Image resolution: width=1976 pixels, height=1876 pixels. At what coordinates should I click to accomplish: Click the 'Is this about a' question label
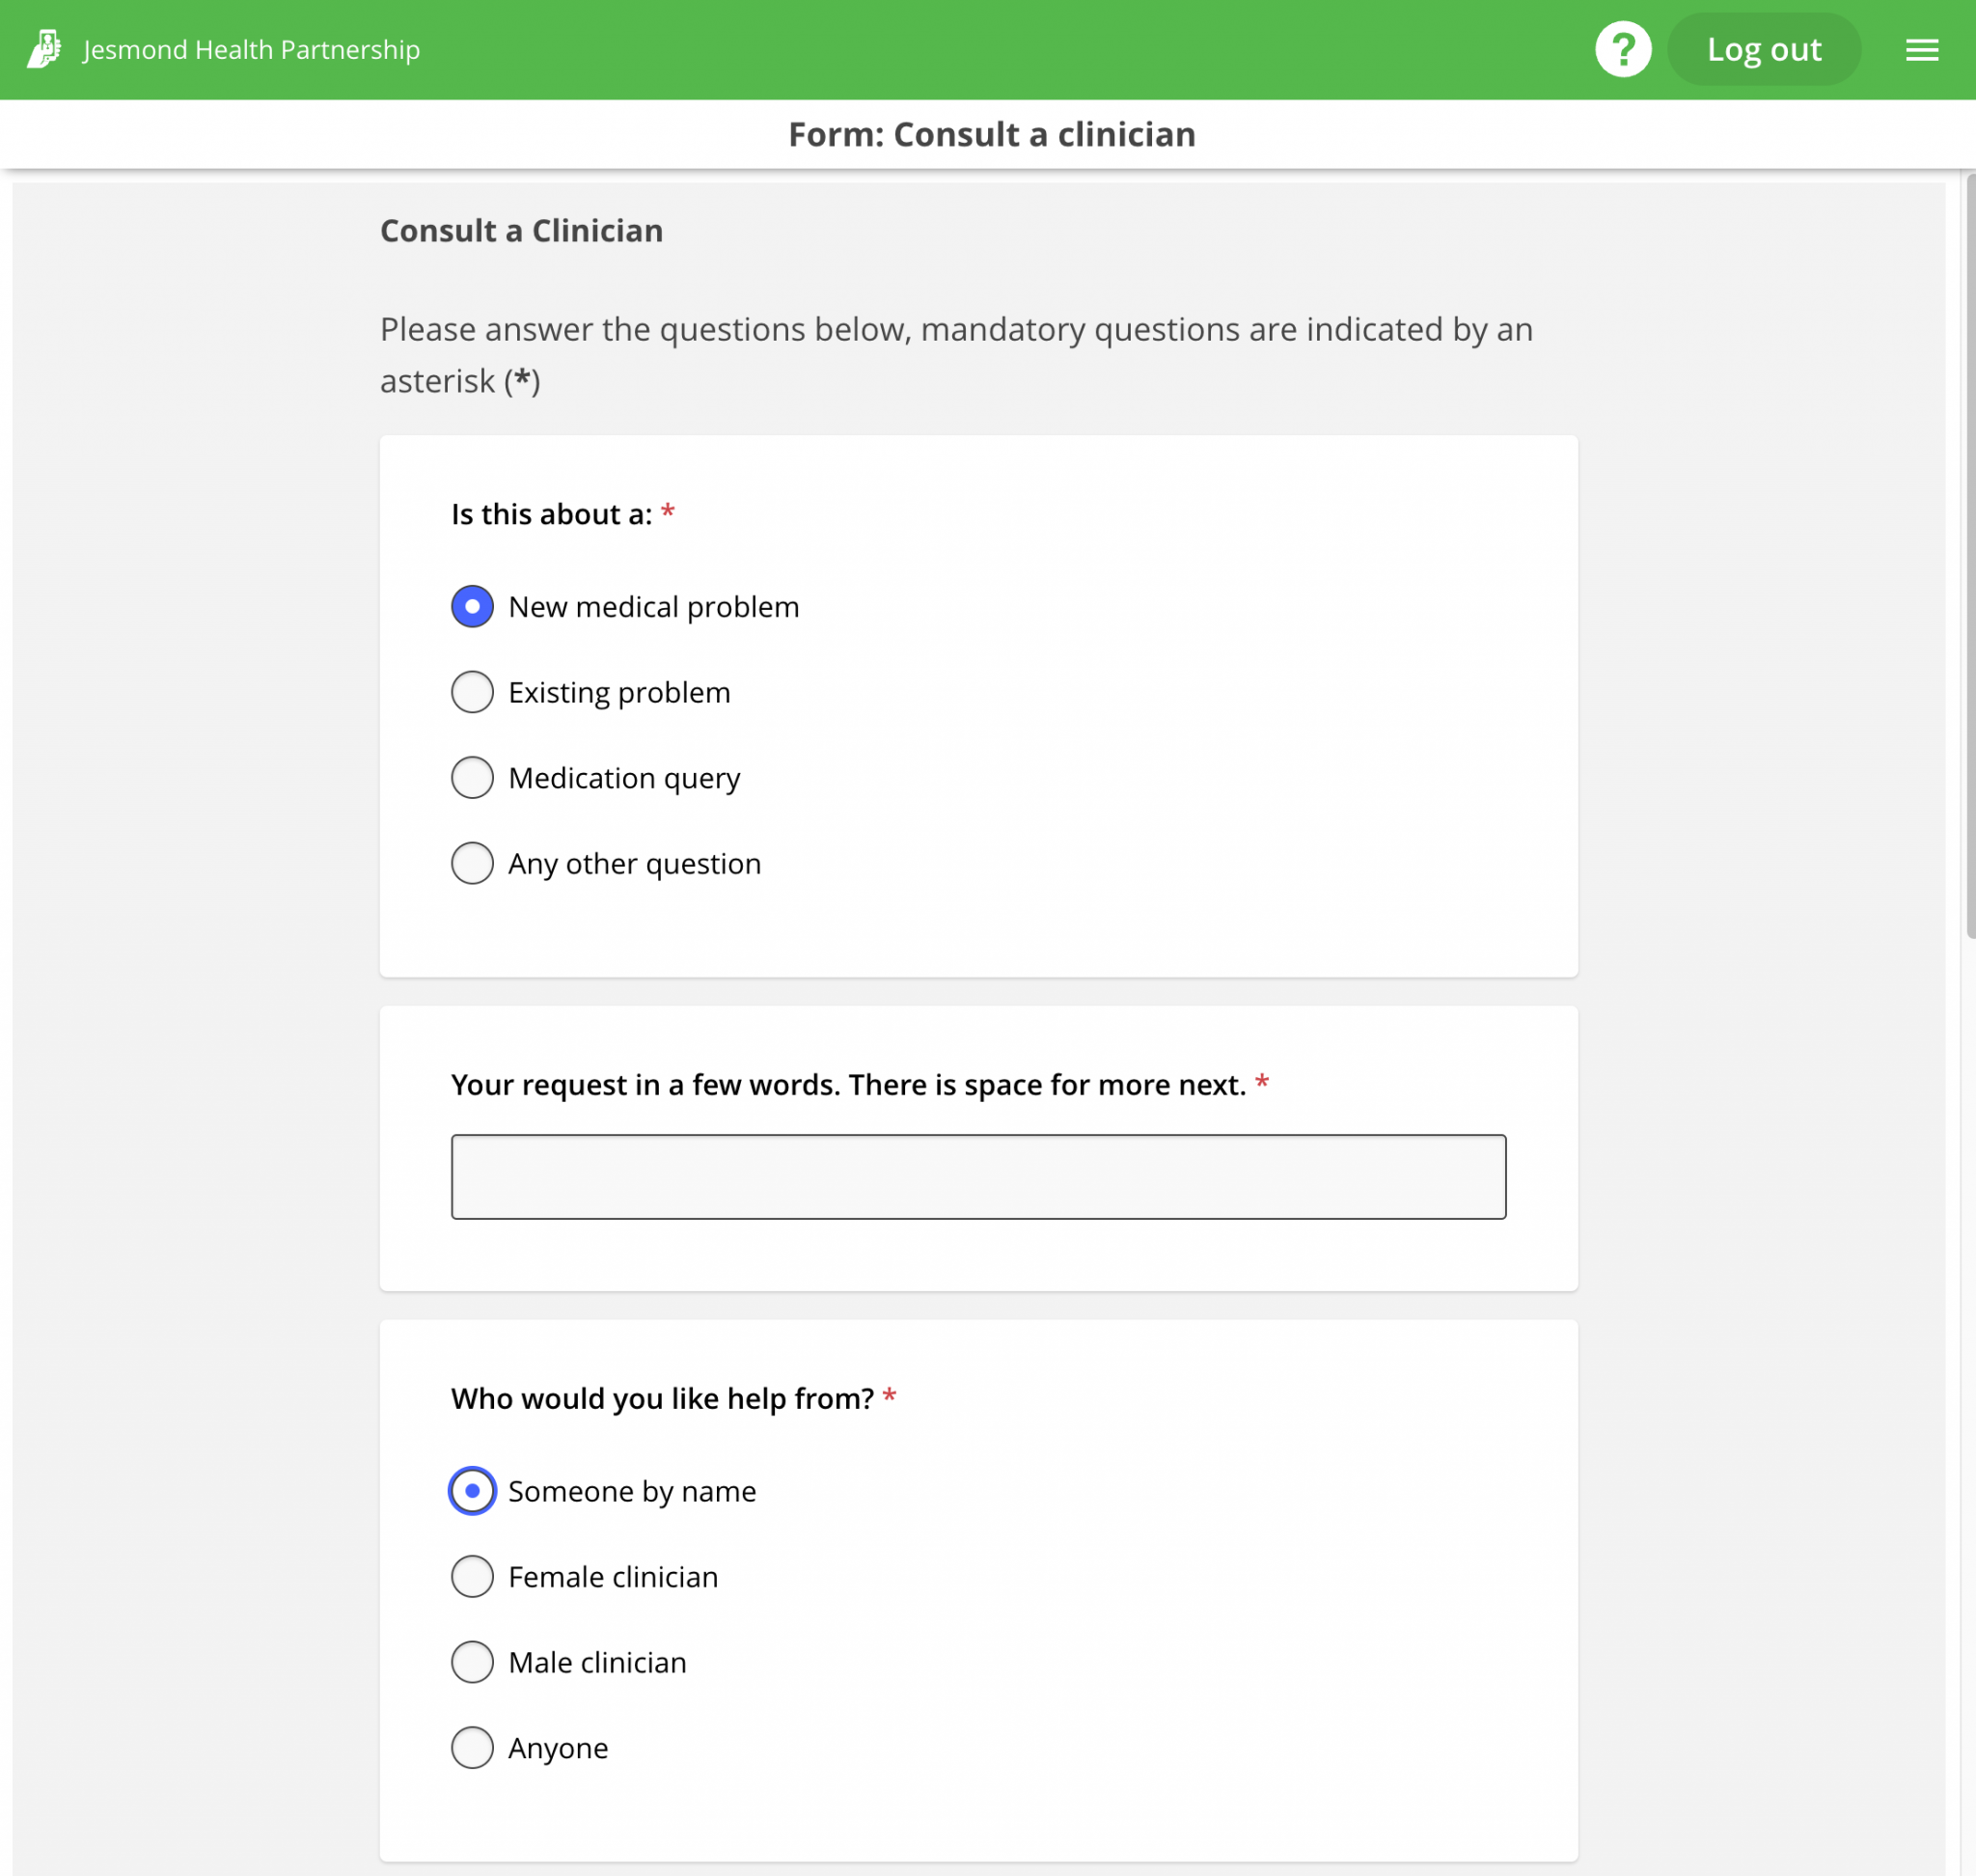coord(551,514)
